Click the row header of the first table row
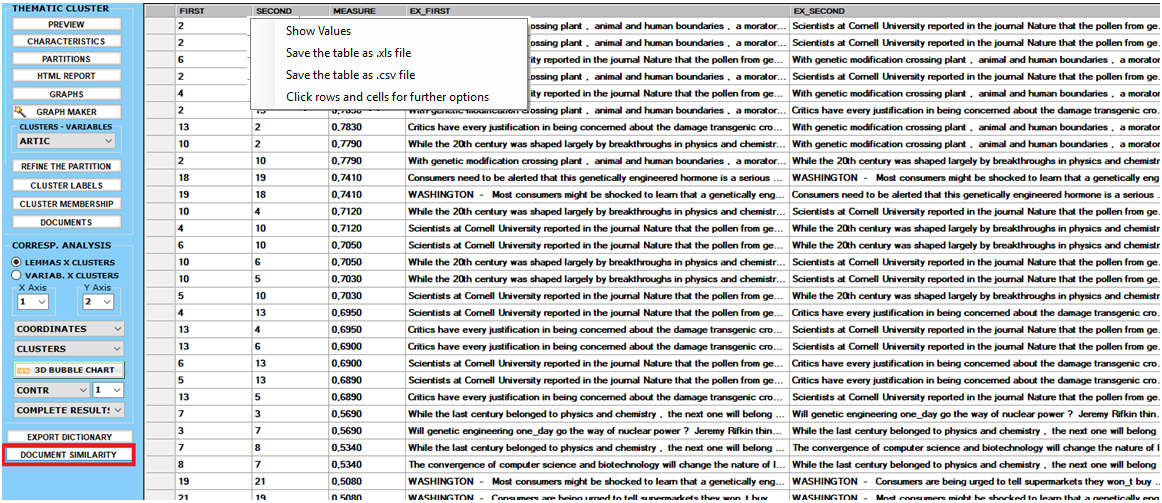1162x503 pixels. click(x=159, y=25)
